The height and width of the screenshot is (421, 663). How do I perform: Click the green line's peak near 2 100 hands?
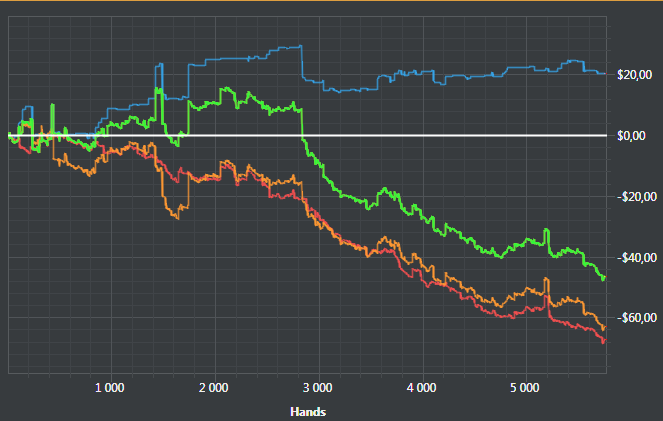[227, 88]
